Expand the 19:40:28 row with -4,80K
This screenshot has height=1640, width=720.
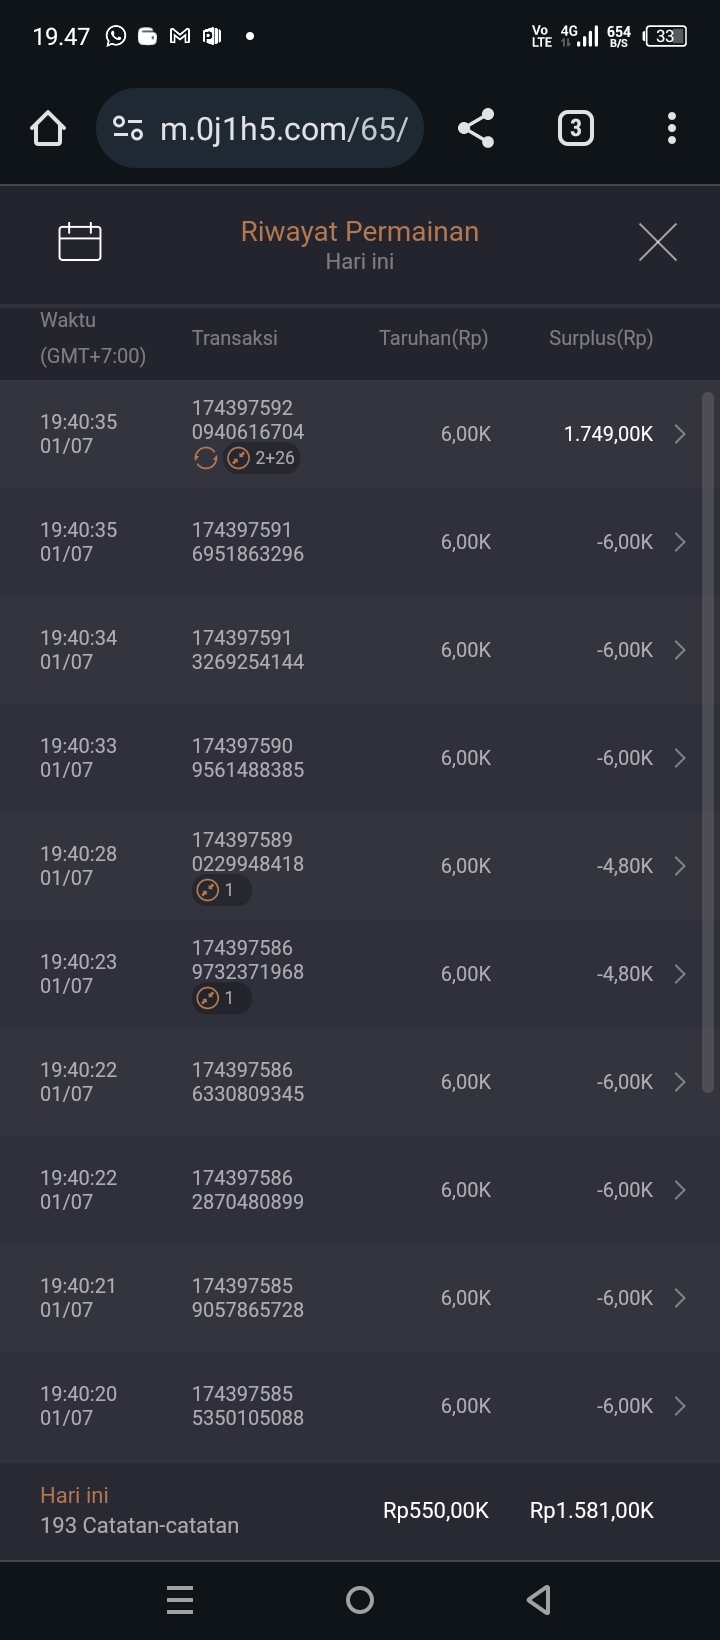point(680,866)
